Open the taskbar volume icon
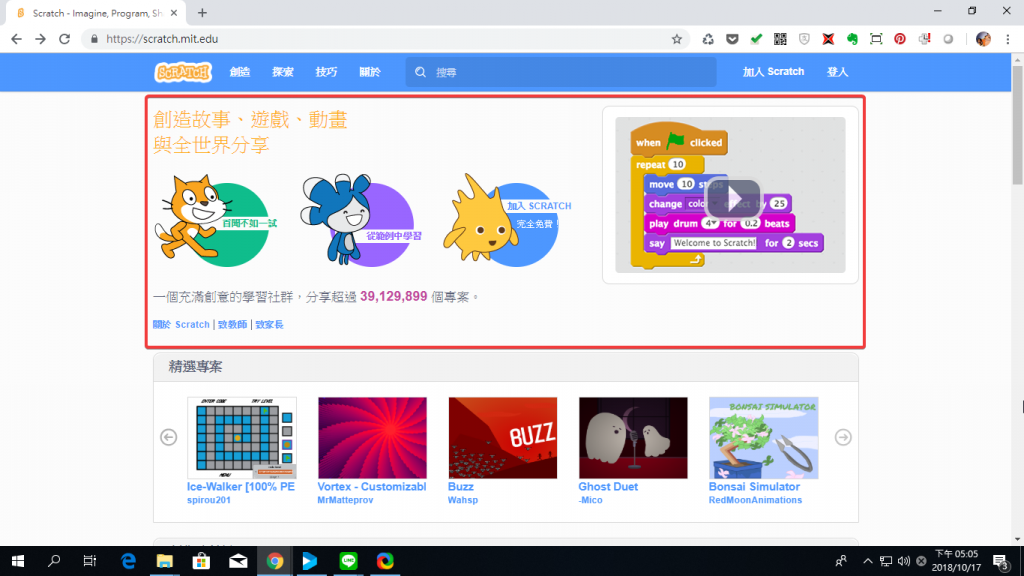 click(904, 561)
